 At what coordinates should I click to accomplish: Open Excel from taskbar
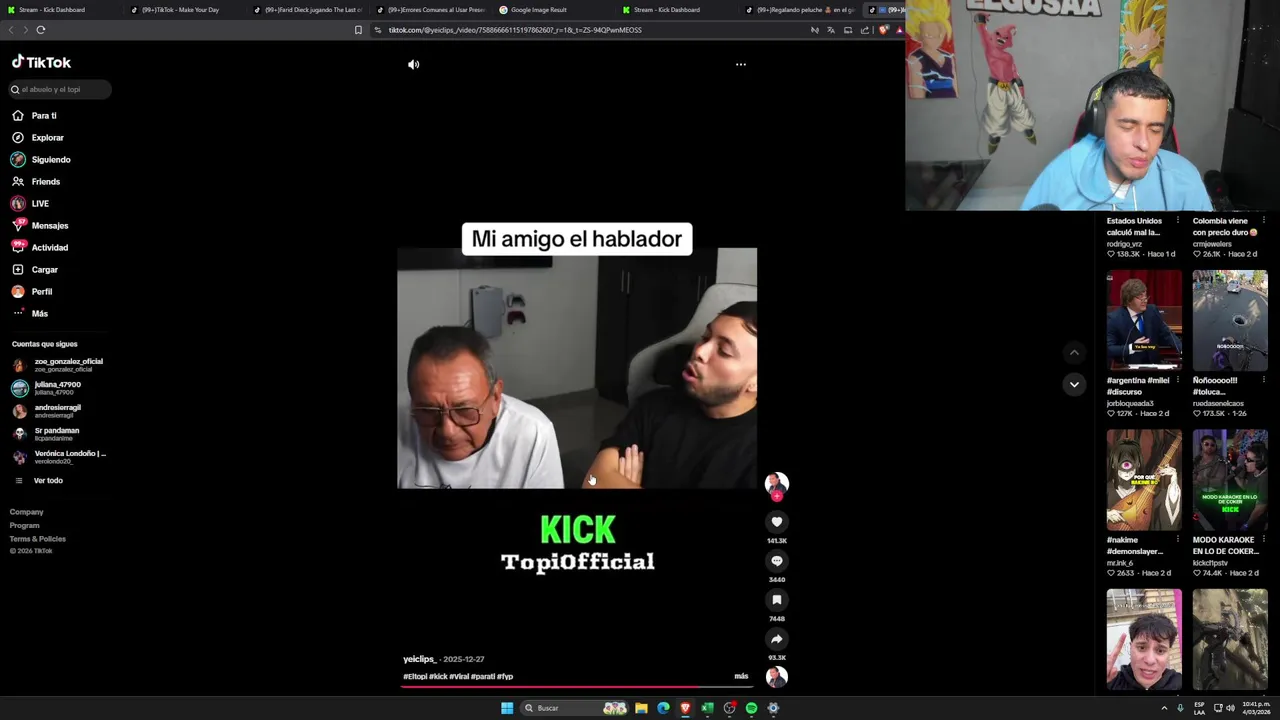tap(707, 708)
